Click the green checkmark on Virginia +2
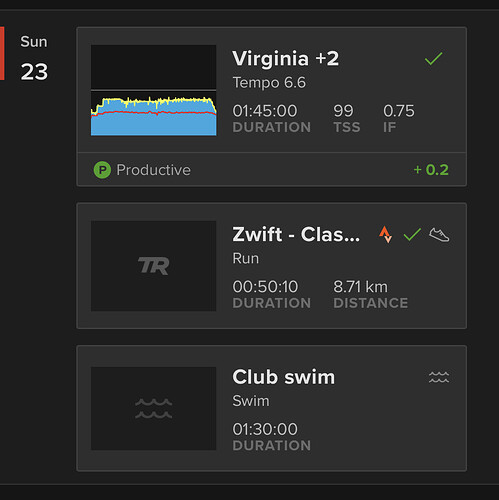 point(433,59)
